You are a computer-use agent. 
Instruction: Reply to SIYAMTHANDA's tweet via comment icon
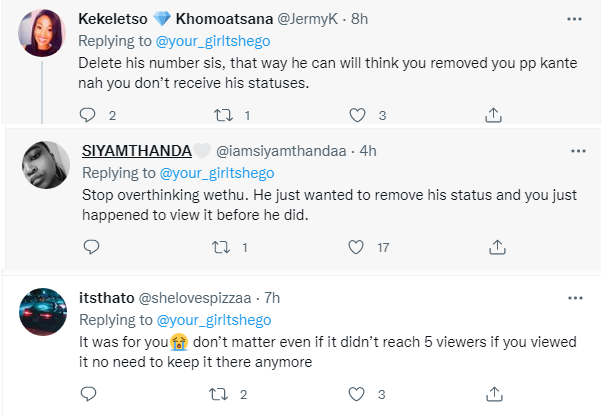coord(92,247)
